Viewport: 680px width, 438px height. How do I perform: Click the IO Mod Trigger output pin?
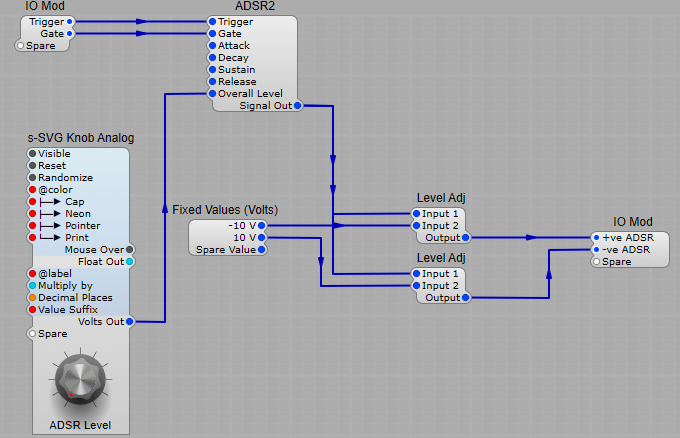pos(69,21)
